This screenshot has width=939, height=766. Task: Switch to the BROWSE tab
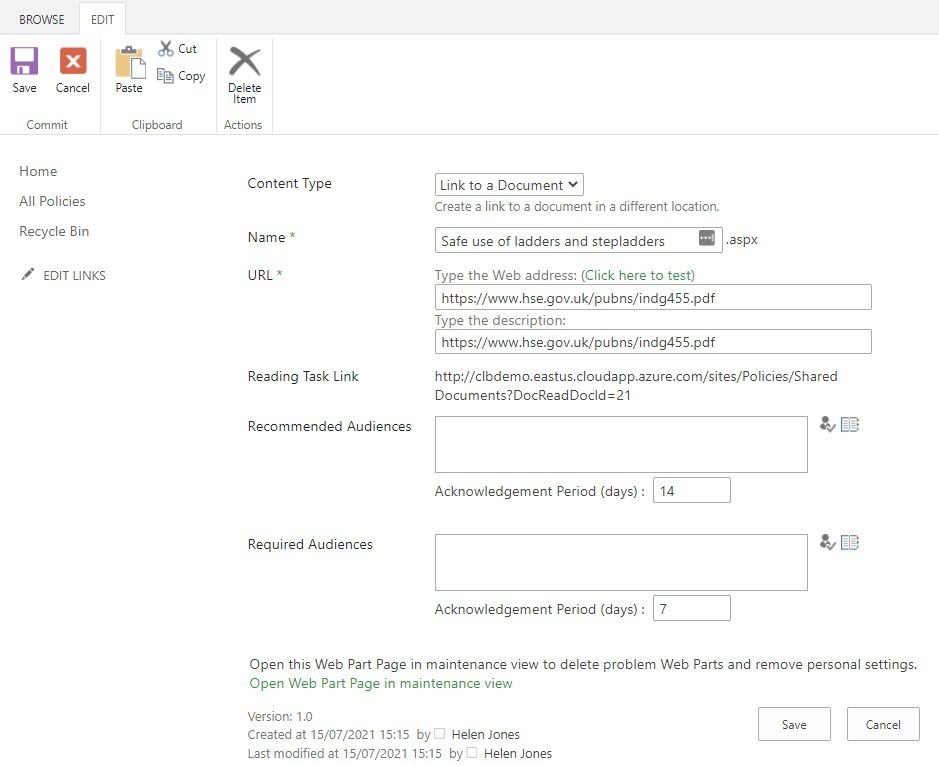click(x=41, y=18)
